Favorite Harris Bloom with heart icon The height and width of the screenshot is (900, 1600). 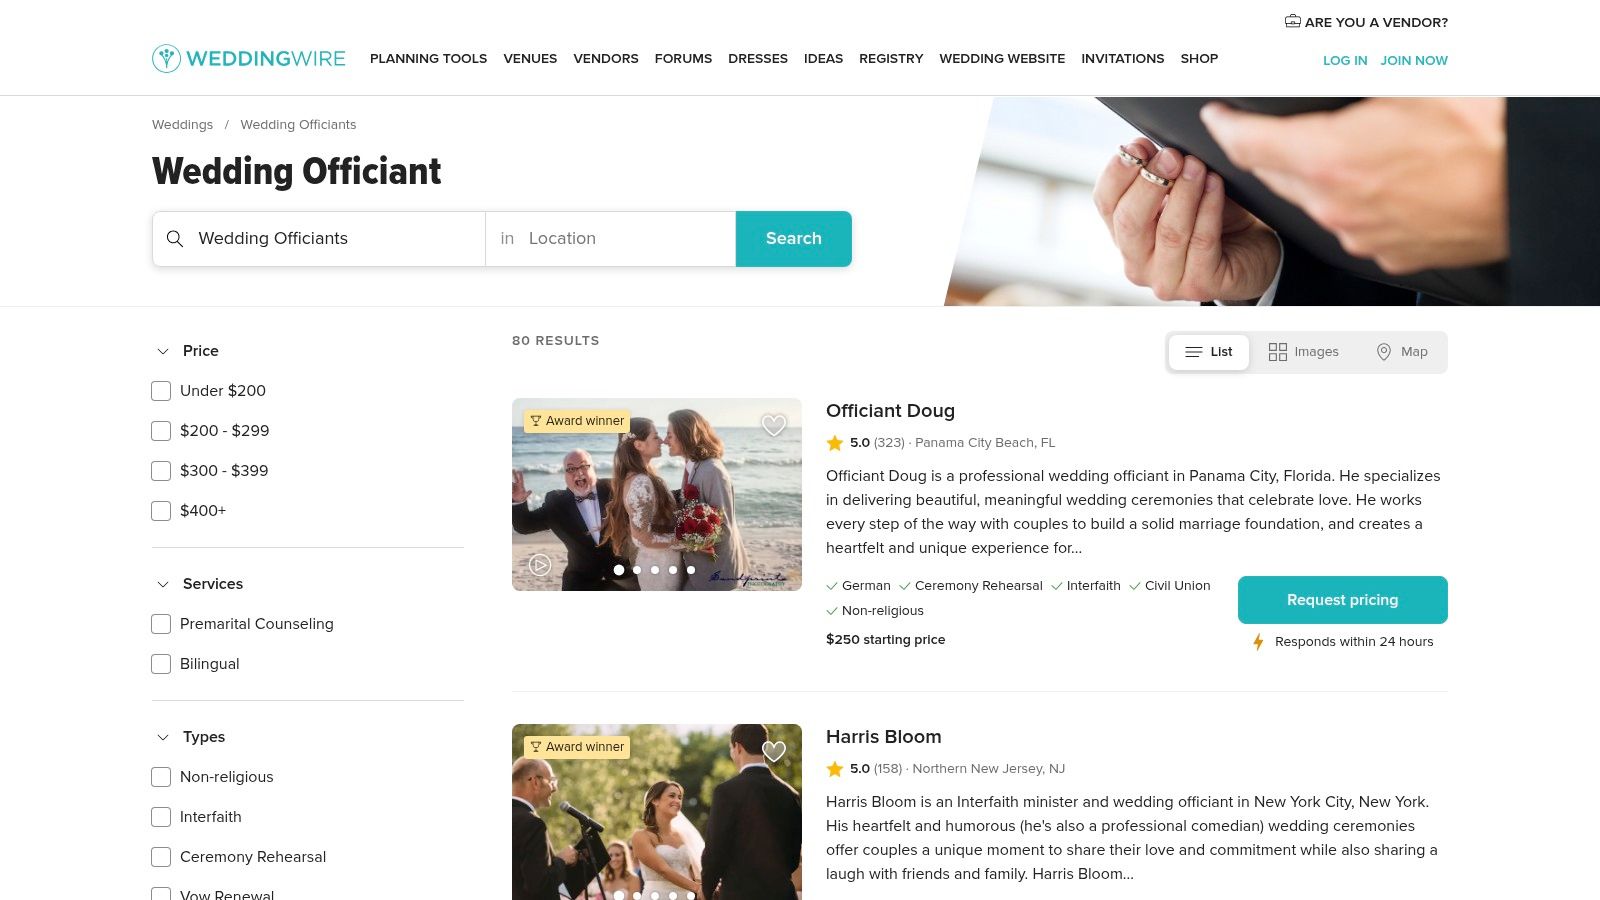pos(774,751)
